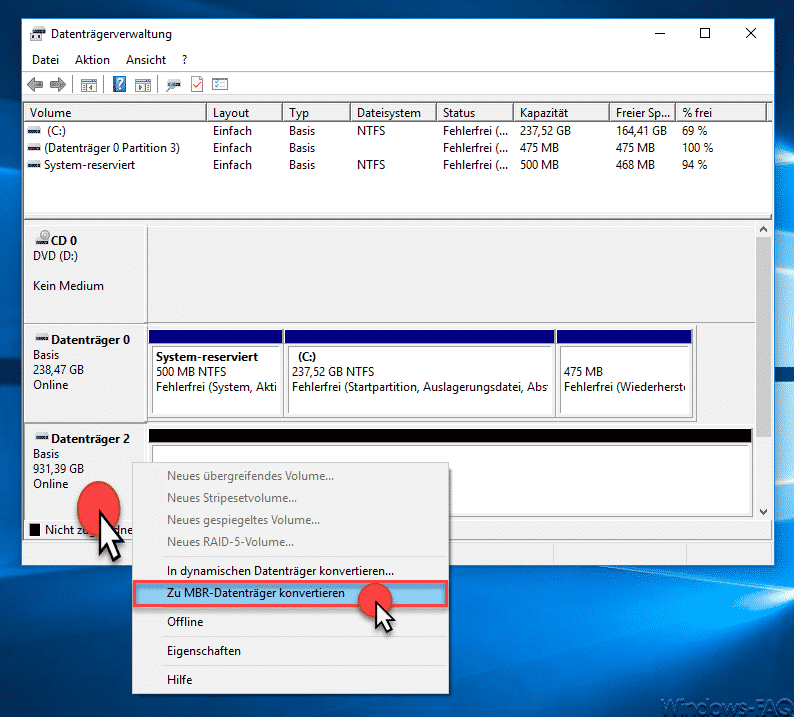Click the checkmark properties toolbar icon
The image size is (794, 717).
197,84
